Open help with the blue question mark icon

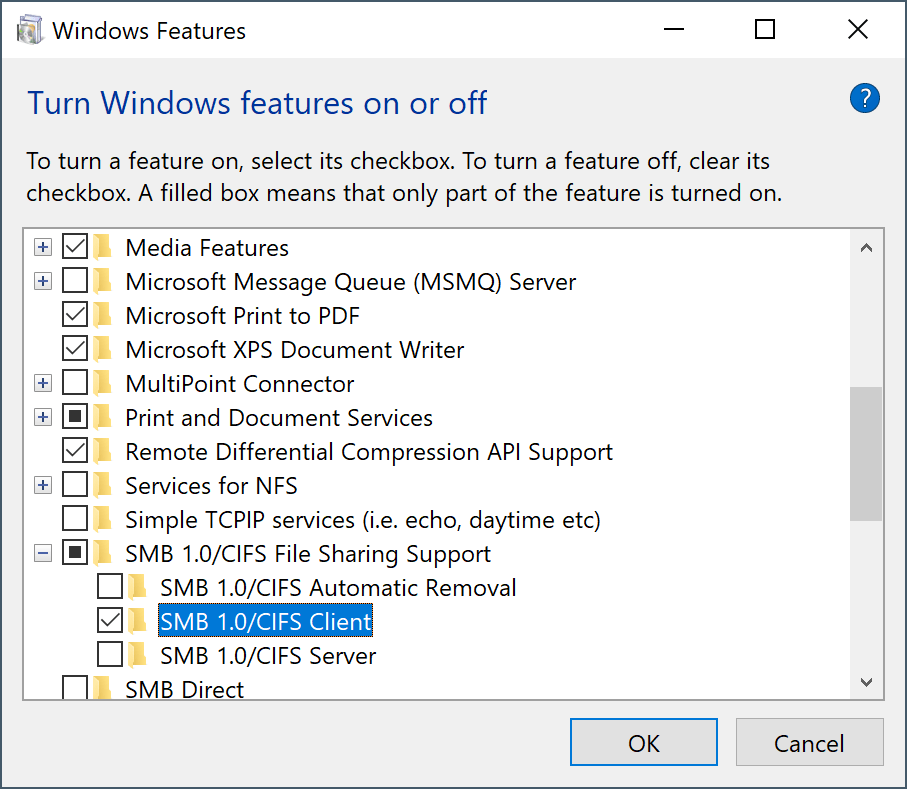[x=864, y=98]
